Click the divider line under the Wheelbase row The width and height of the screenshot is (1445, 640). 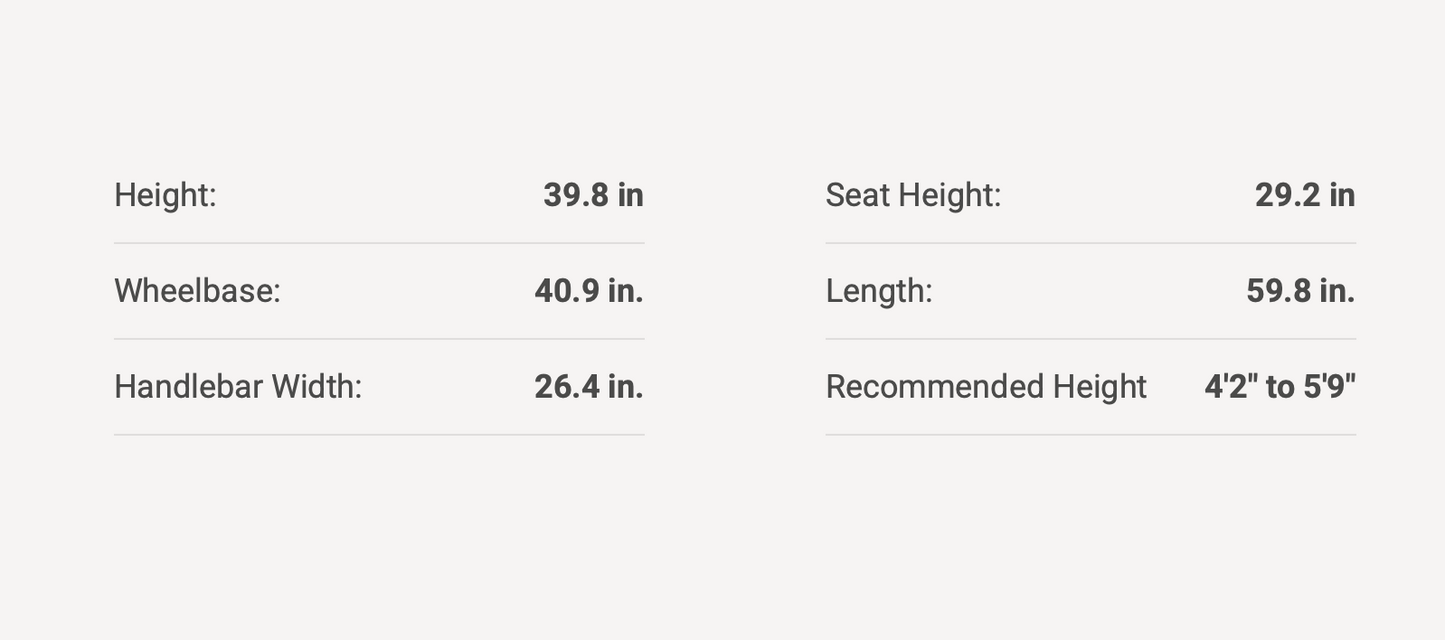point(379,339)
